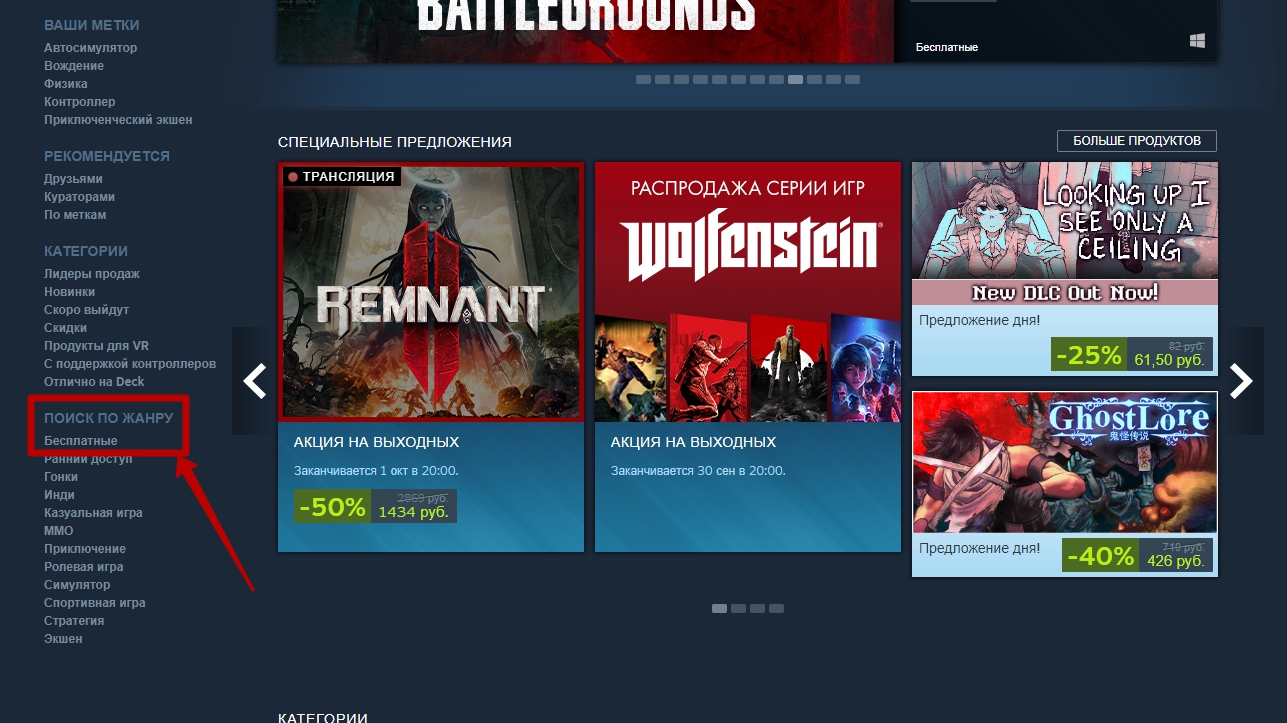
Task: Click the 61,50 руб. price
Action: (x=1169, y=359)
